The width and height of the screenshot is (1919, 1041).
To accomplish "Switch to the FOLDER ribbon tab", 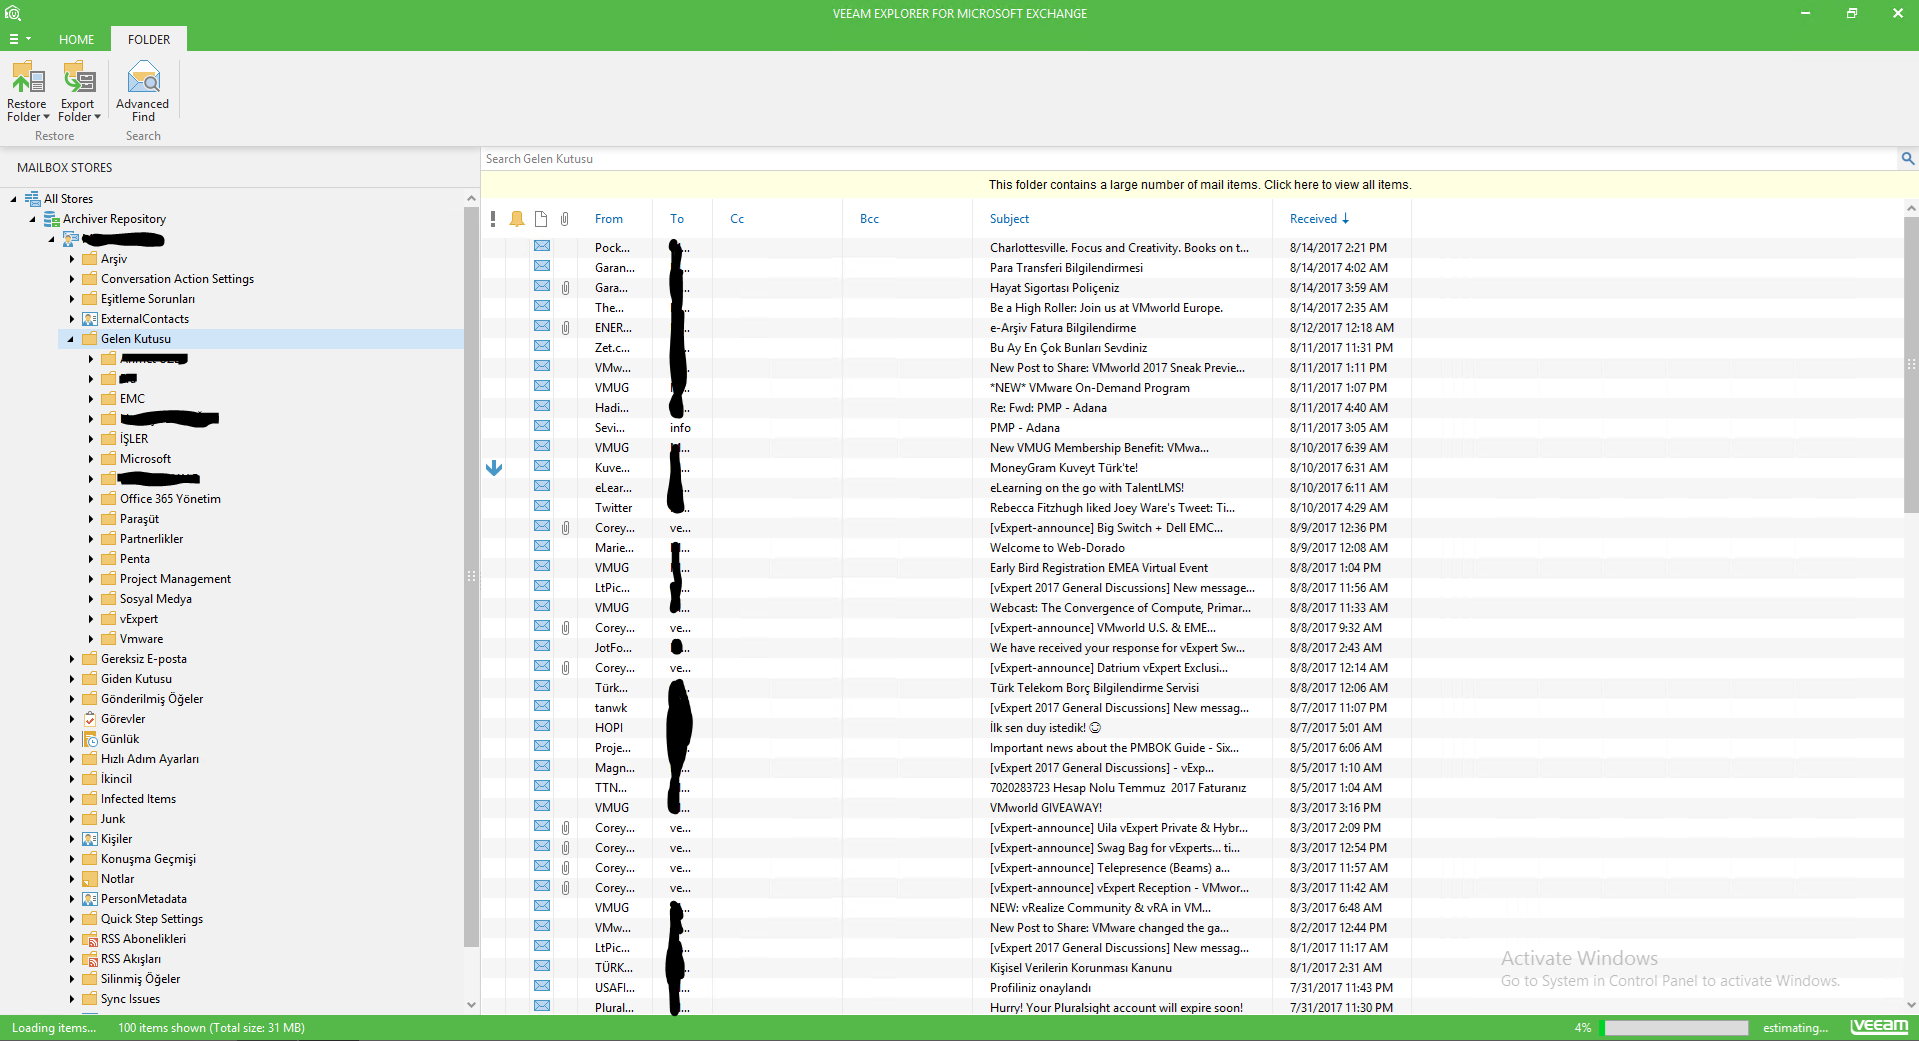I will (149, 40).
